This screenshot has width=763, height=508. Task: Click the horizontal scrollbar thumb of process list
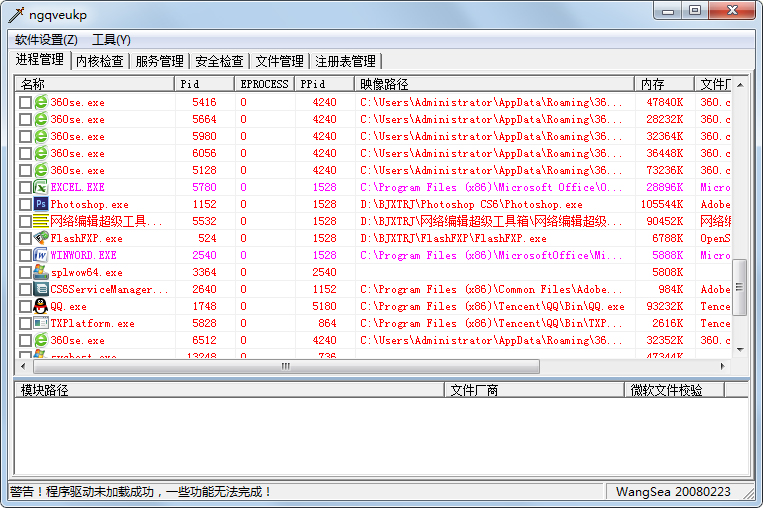(285, 366)
